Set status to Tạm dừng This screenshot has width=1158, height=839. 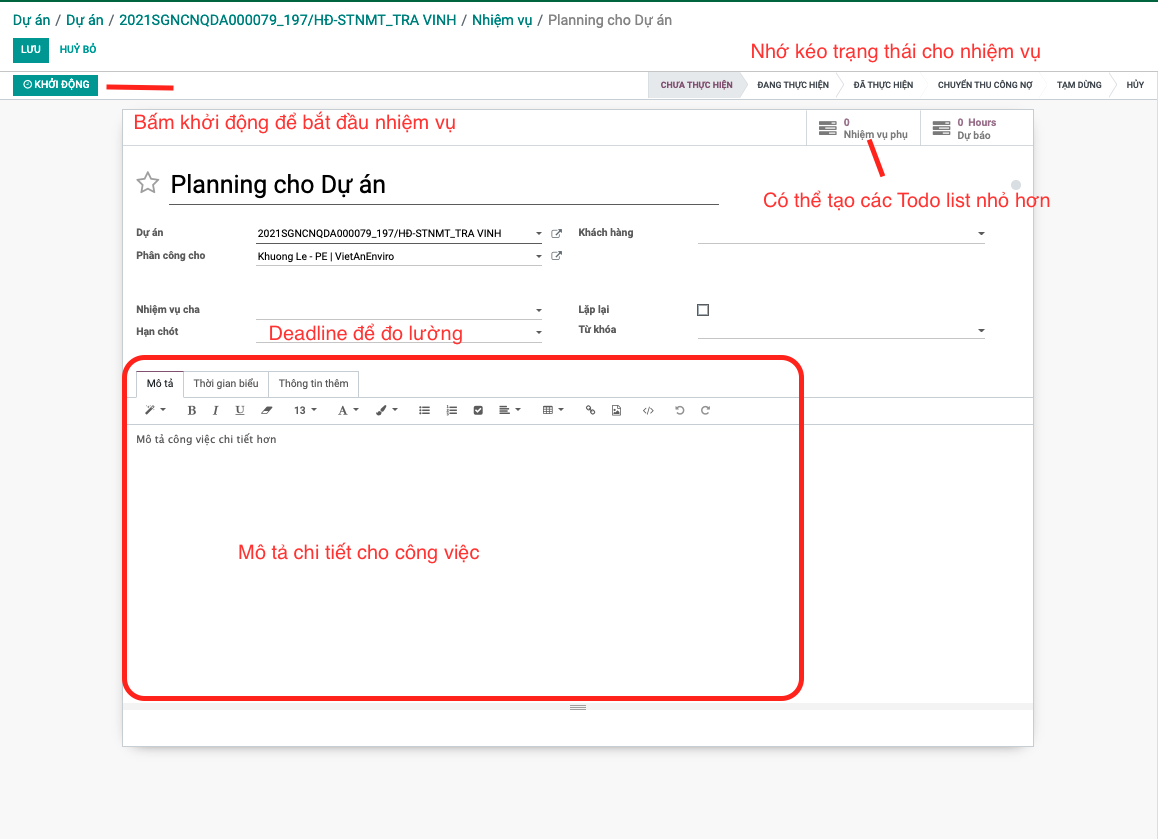1078,85
